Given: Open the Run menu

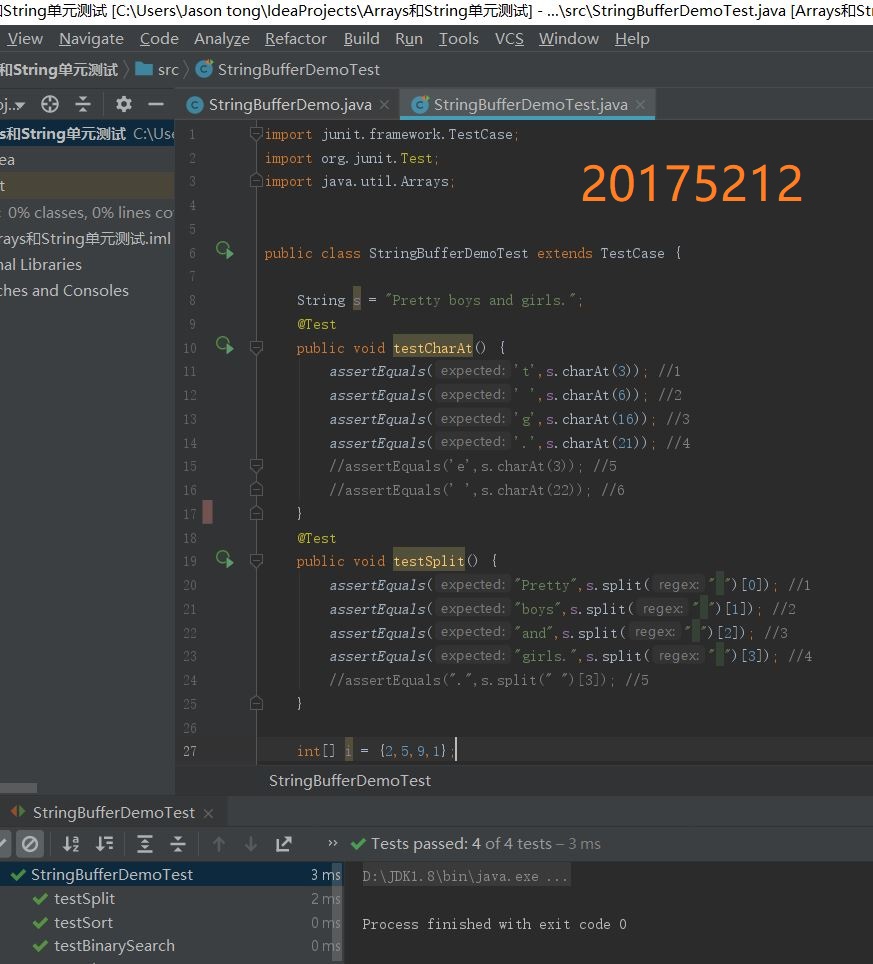Looking at the screenshot, I should point(409,39).
